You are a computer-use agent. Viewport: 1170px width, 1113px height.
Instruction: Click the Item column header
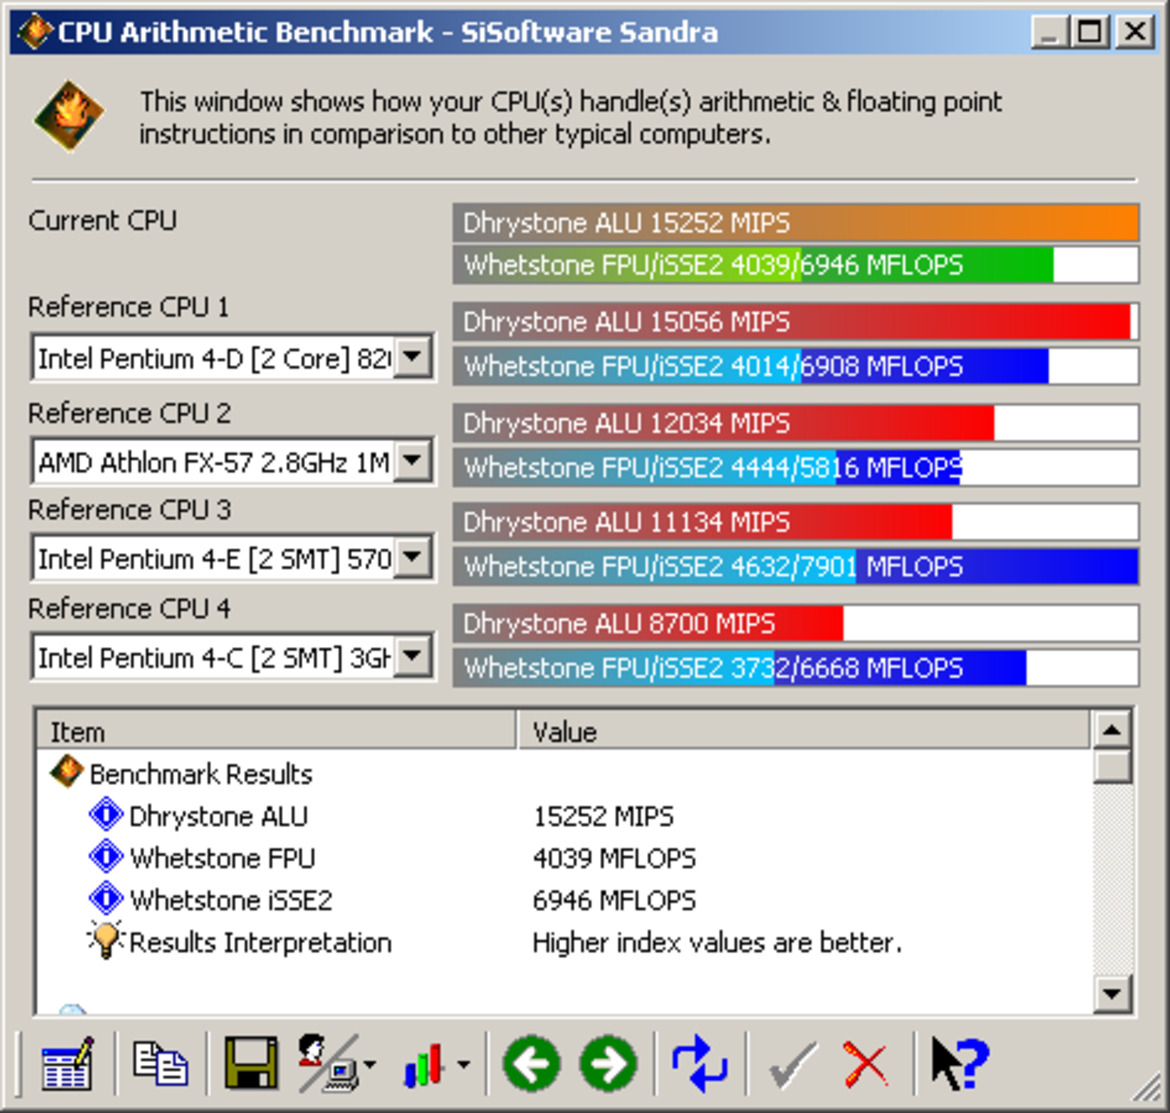tap(276, 730)
